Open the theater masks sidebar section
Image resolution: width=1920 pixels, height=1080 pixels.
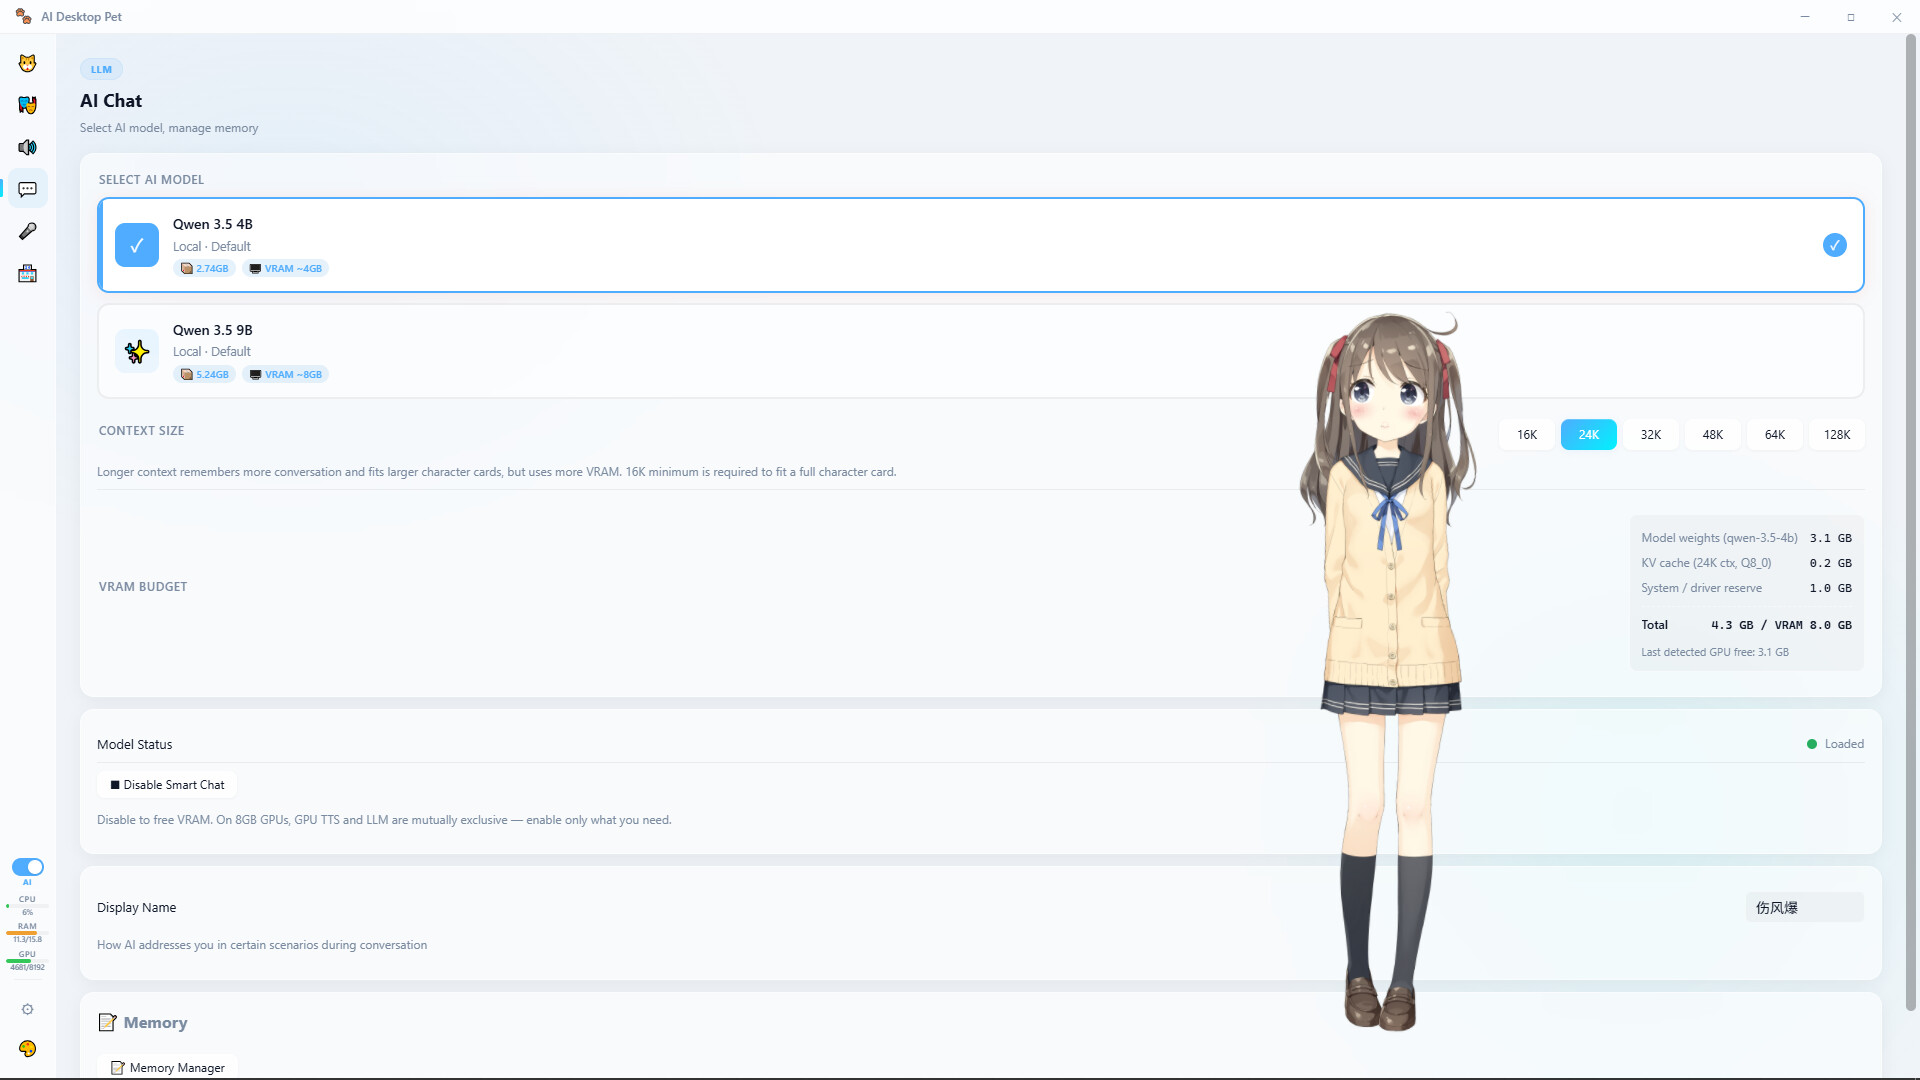pos(27,105)
